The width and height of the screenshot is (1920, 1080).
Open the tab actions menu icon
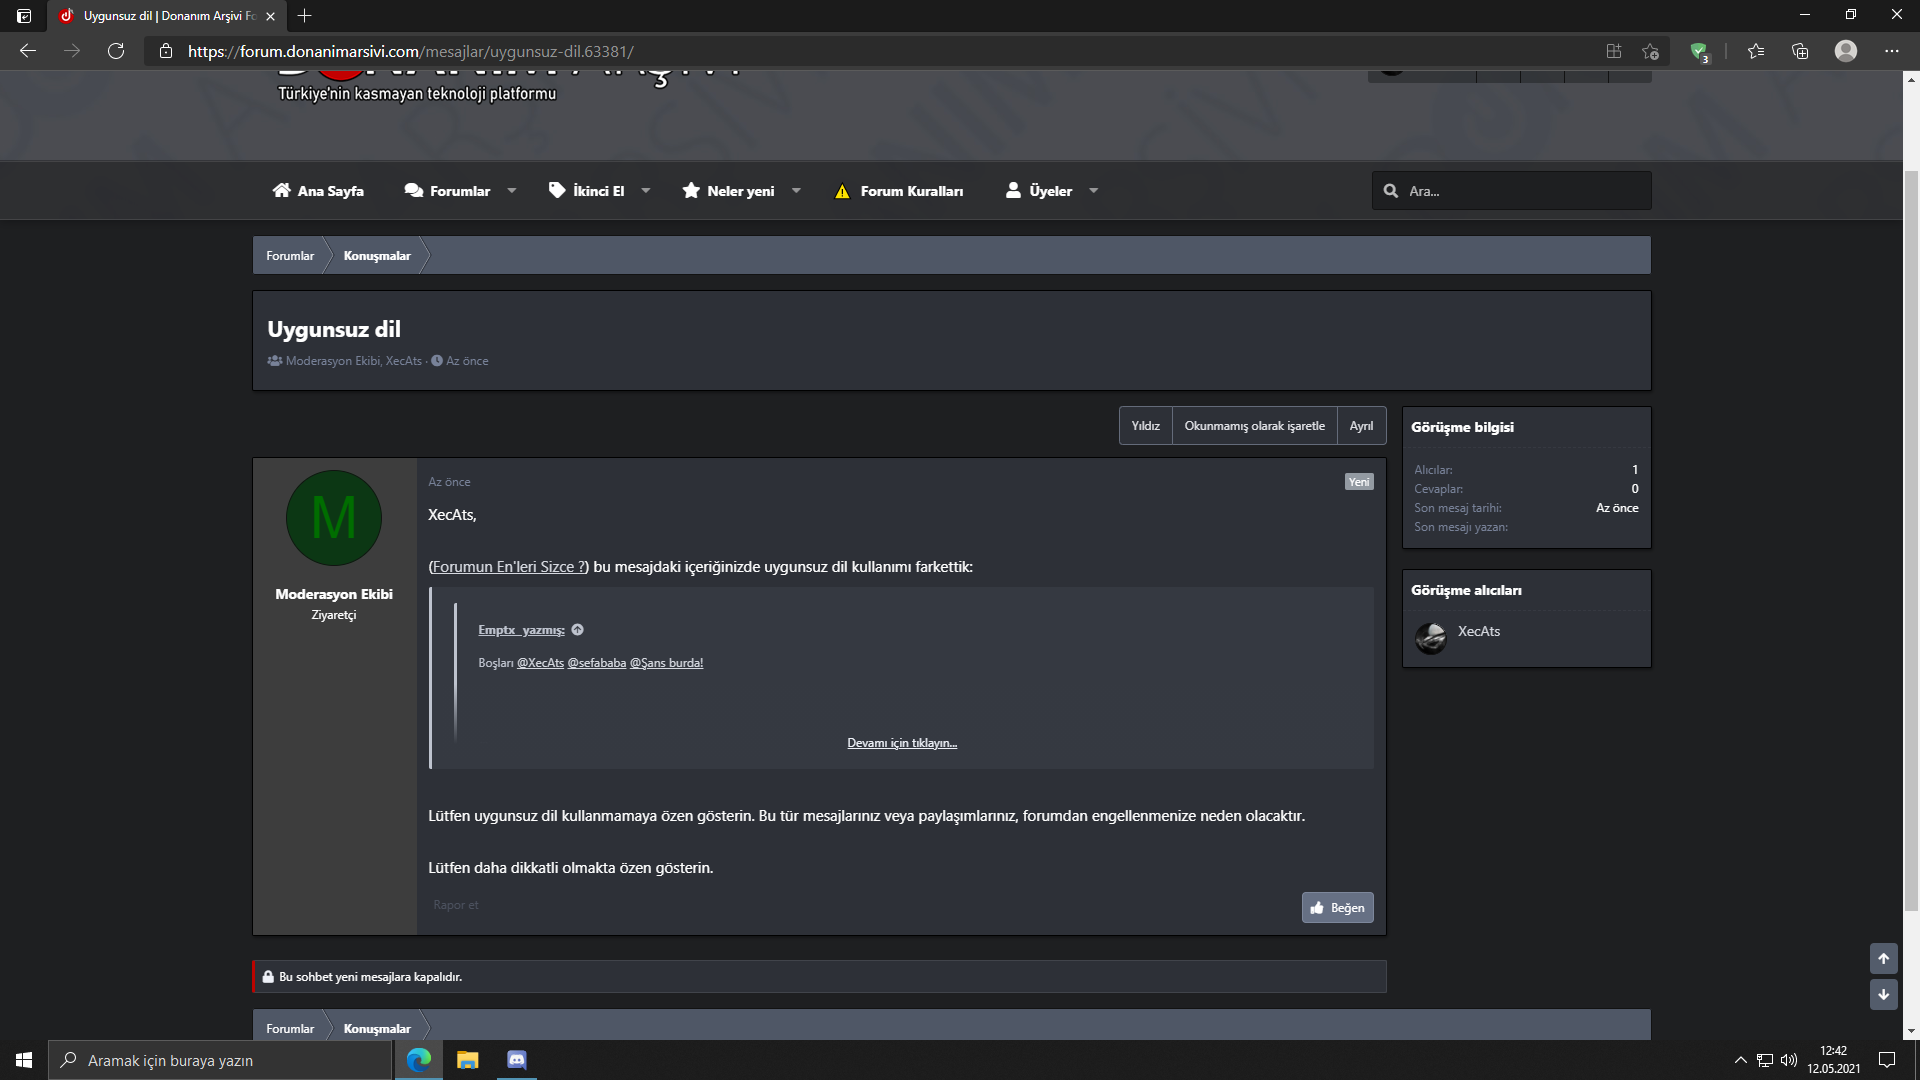tap(24, 16)
